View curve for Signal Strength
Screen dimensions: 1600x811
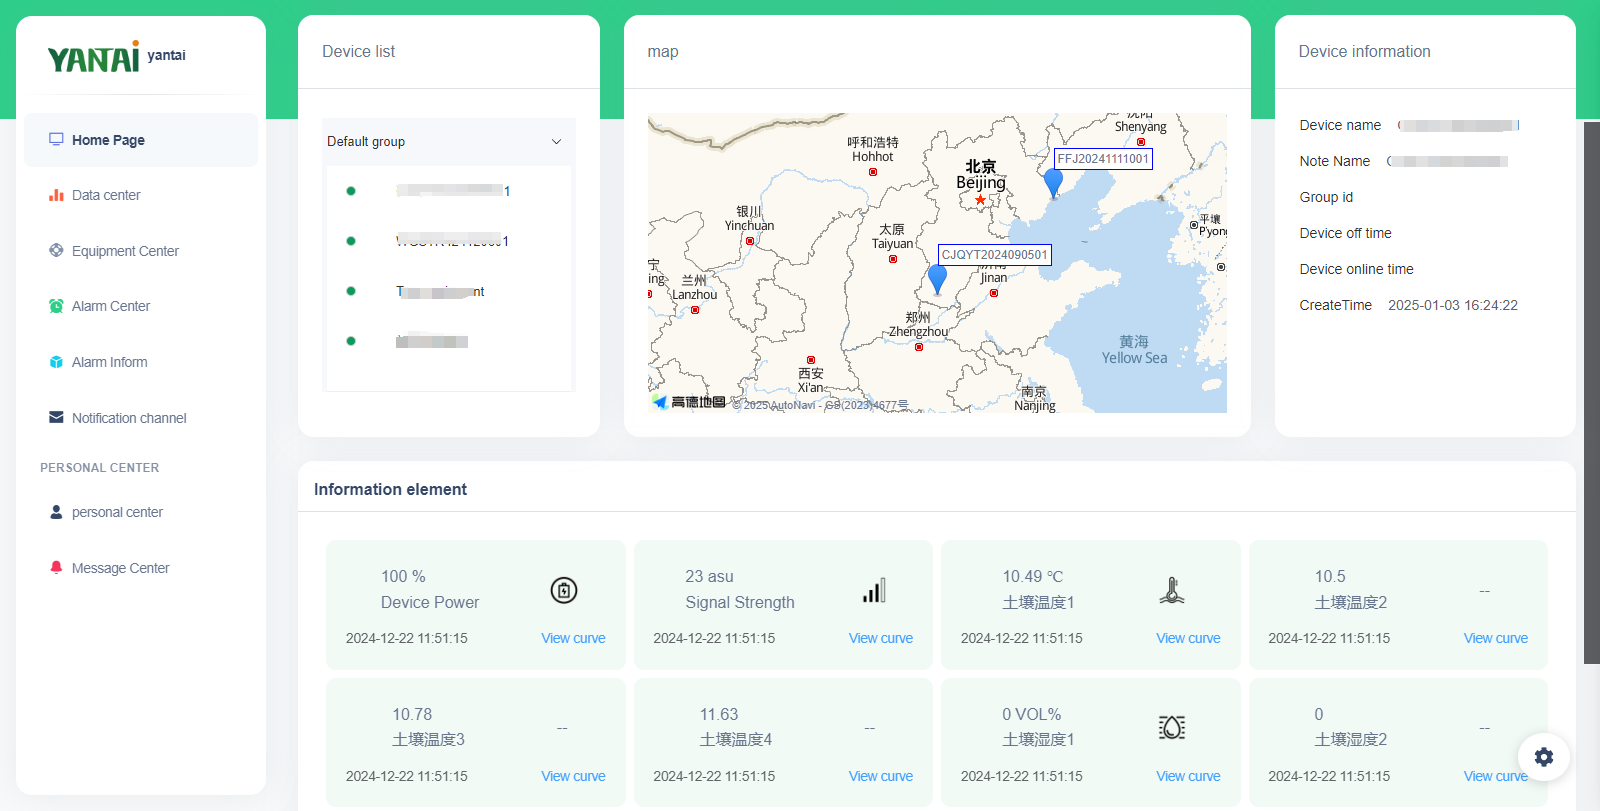[x=881, y=638]
